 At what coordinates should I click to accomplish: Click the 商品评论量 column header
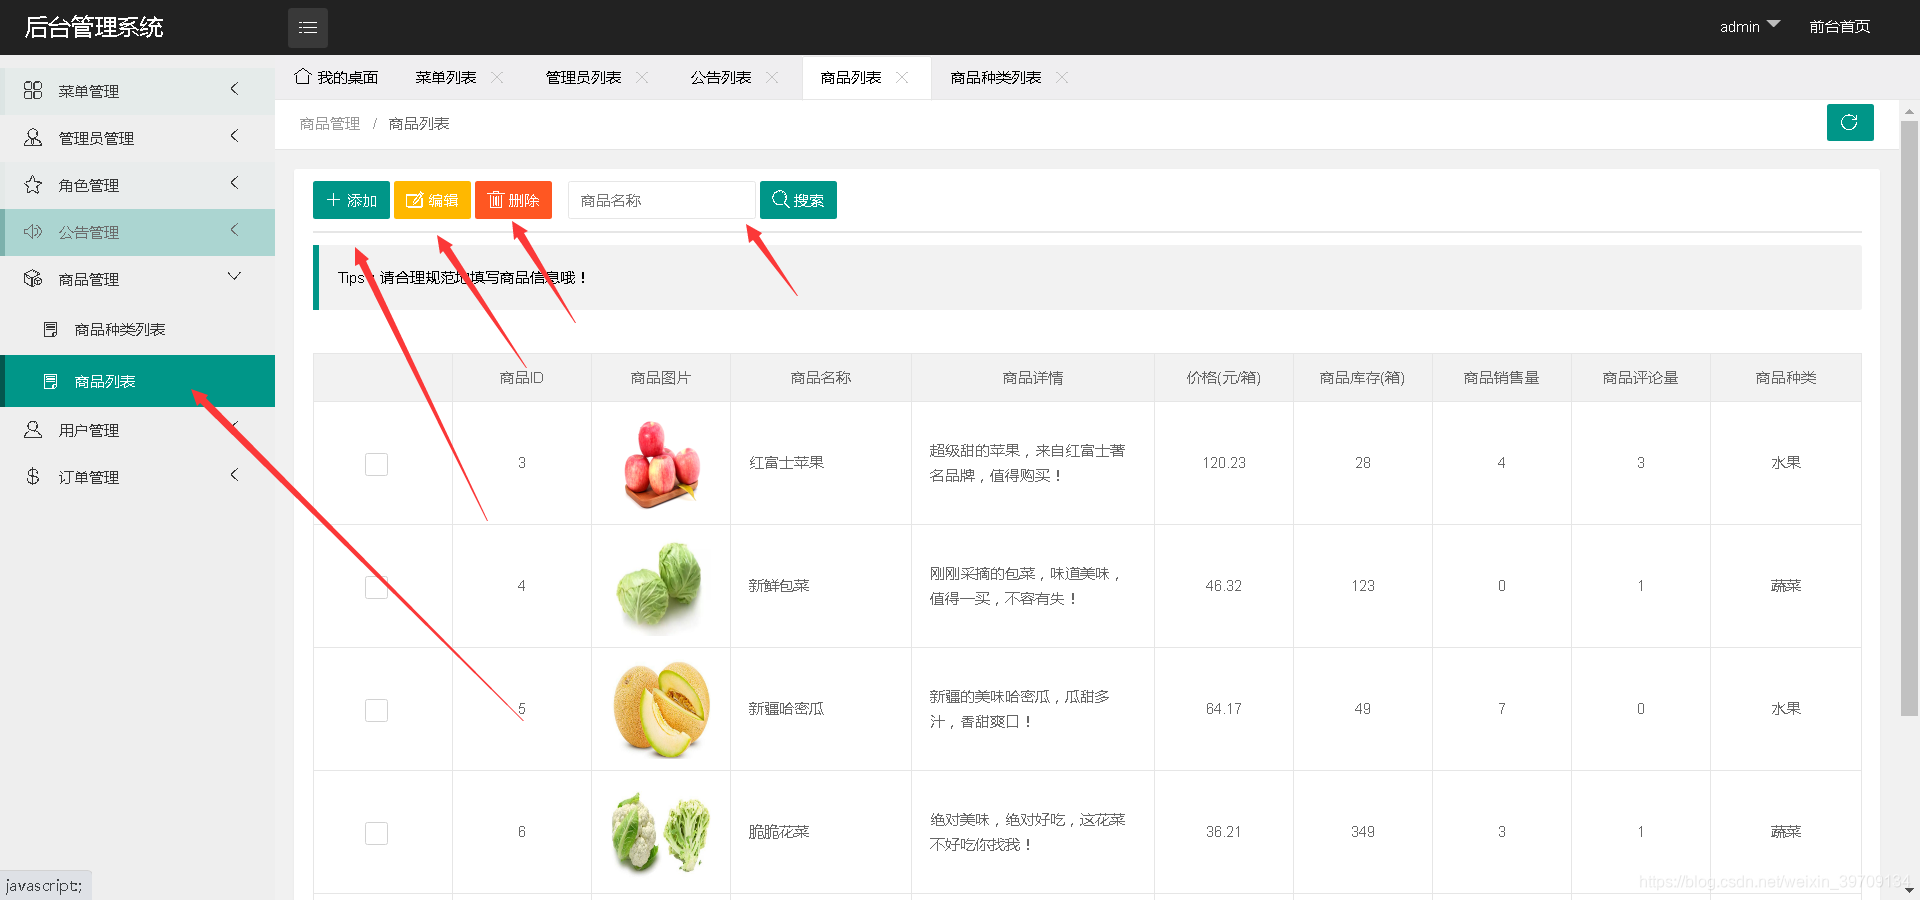pos(1640,377)
